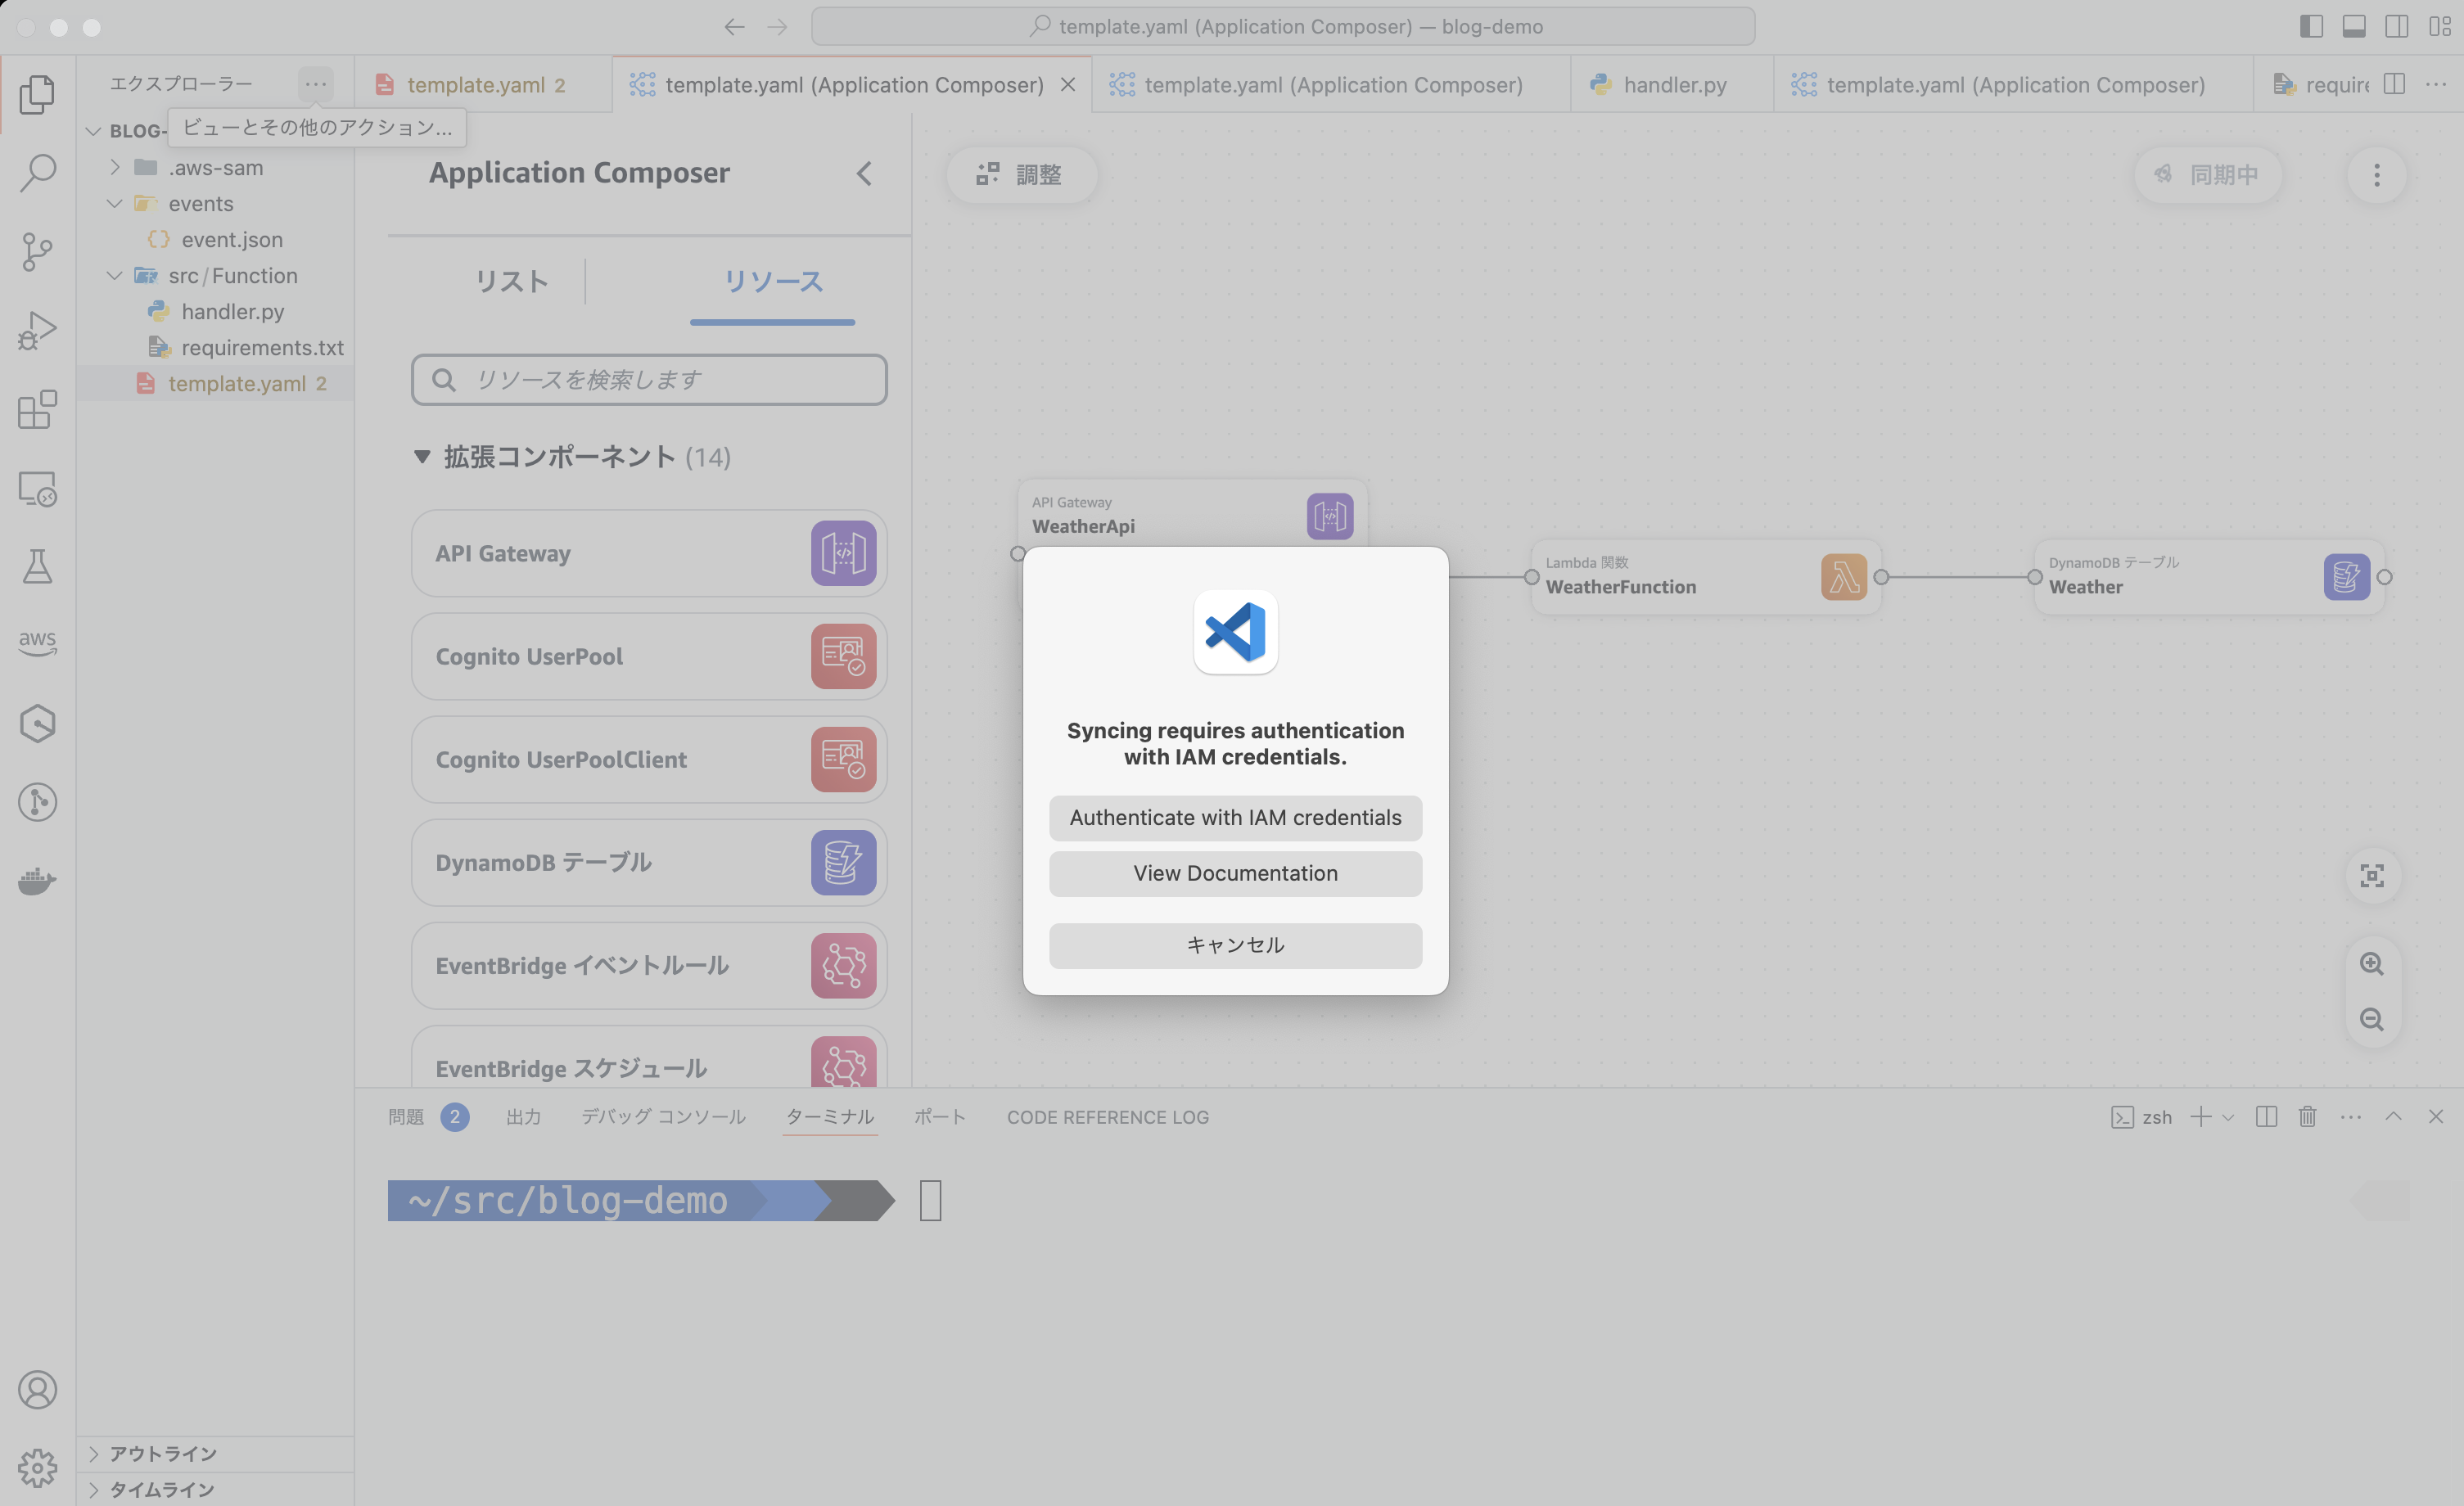
Task: Select the Cognito UserPoolClient component card
Action: click(x=649, y=759)
